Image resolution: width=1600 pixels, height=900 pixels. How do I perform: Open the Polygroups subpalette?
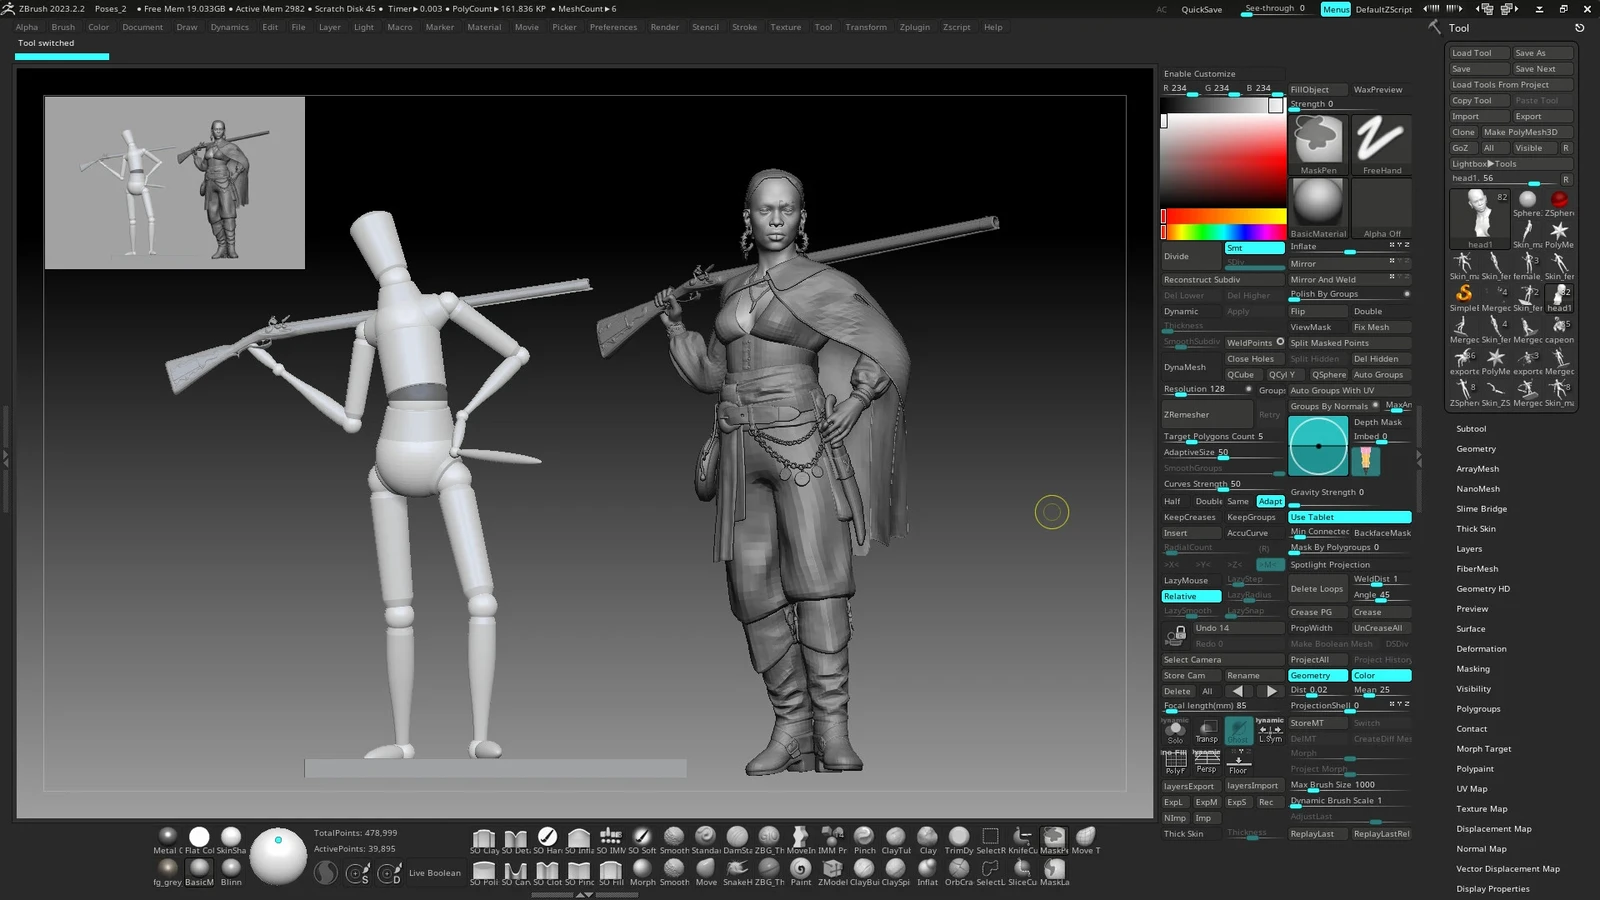click(x=1478, y=709)
